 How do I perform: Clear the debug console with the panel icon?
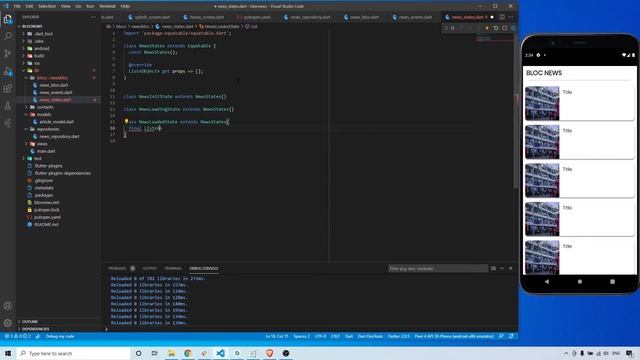pos(493,268)
